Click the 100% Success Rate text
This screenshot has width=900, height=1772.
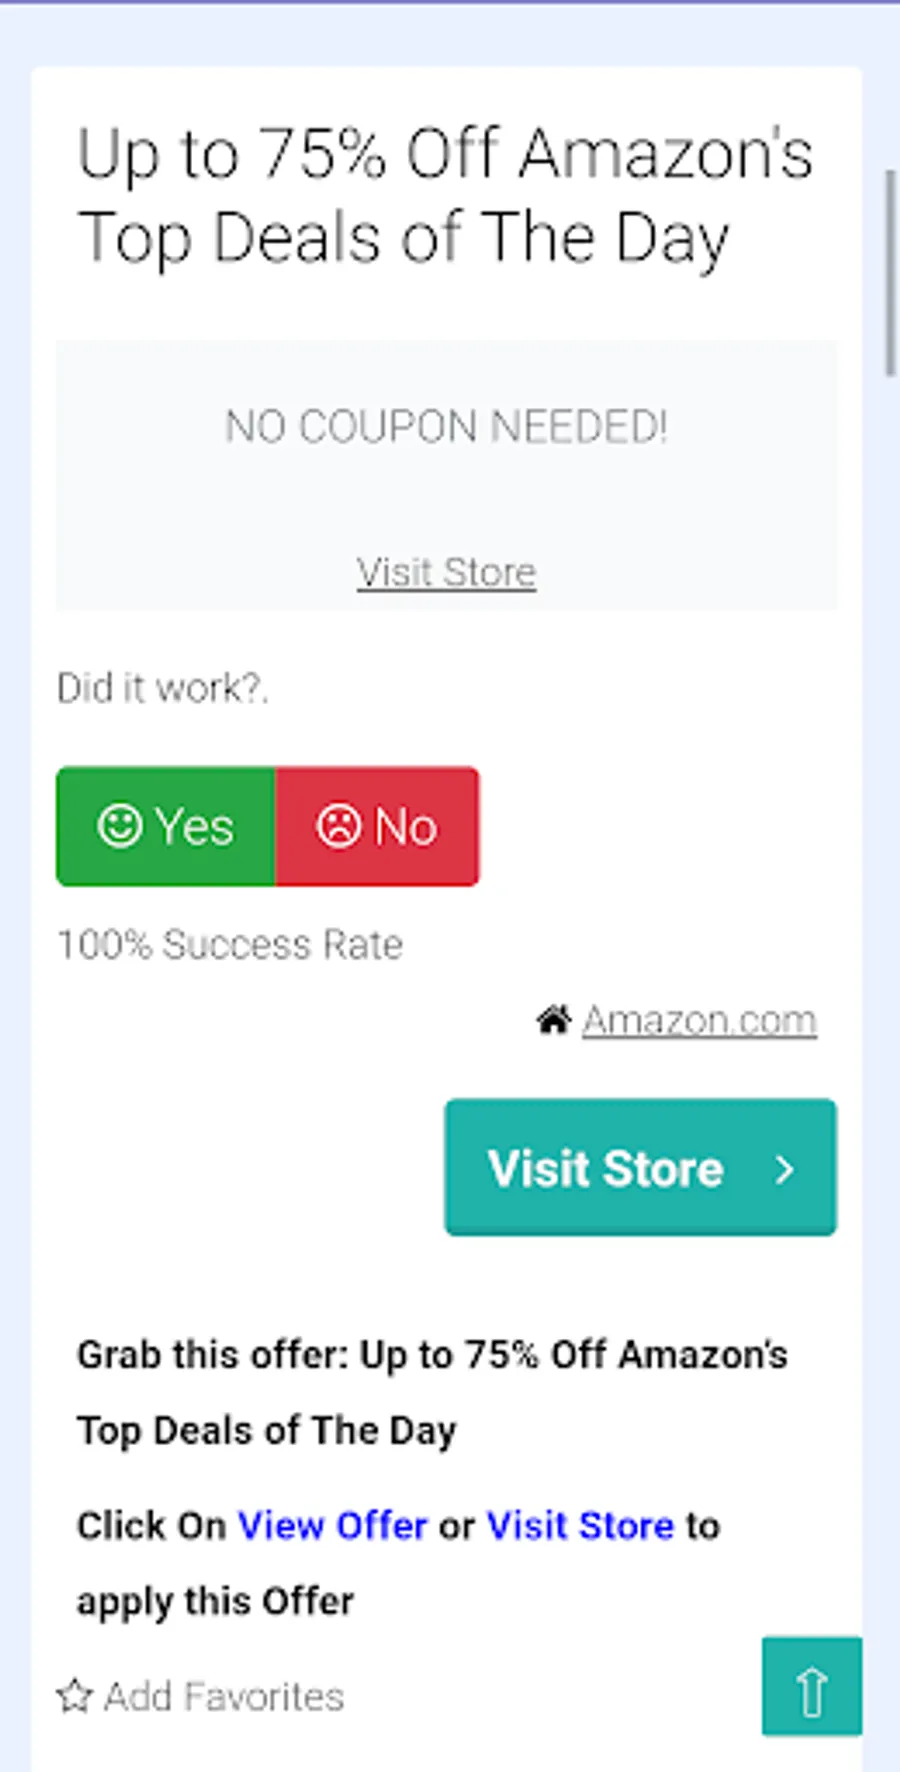[x=230, y=945]
